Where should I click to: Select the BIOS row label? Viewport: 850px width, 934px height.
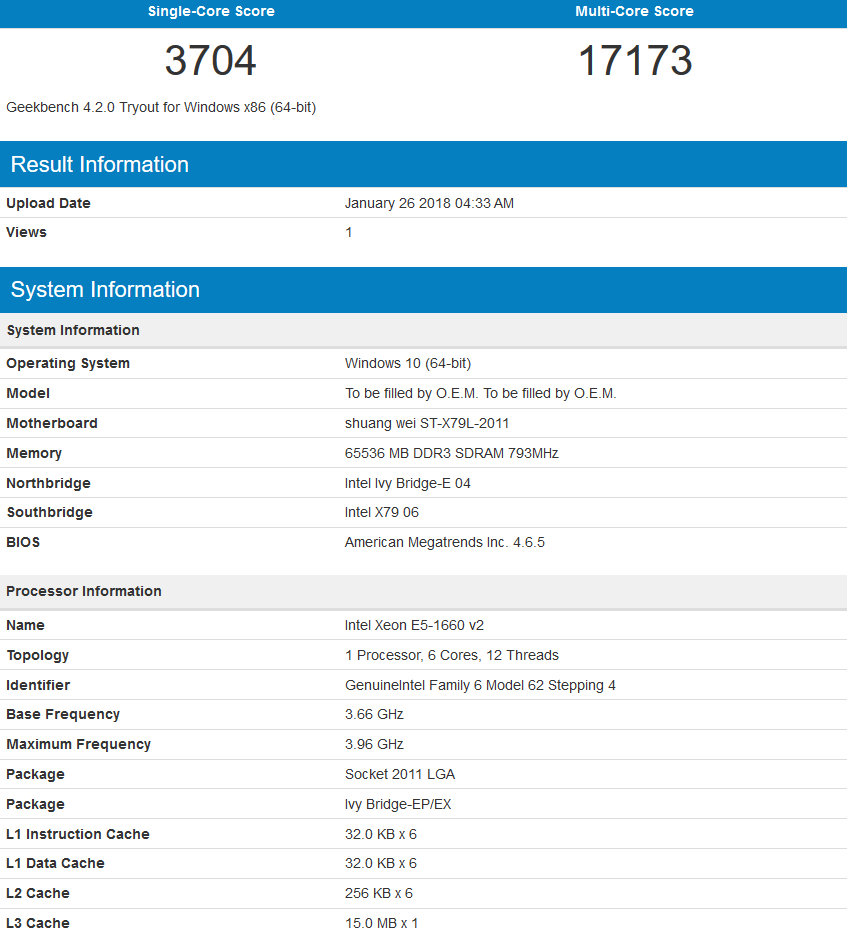pos(23,542)
